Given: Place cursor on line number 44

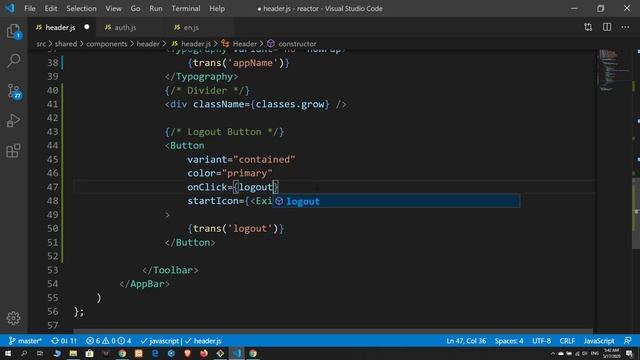Looking at the screenshot, I should (x=53, y=146).
